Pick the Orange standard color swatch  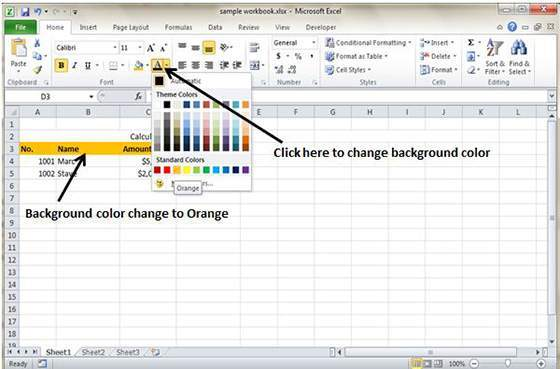177,170
